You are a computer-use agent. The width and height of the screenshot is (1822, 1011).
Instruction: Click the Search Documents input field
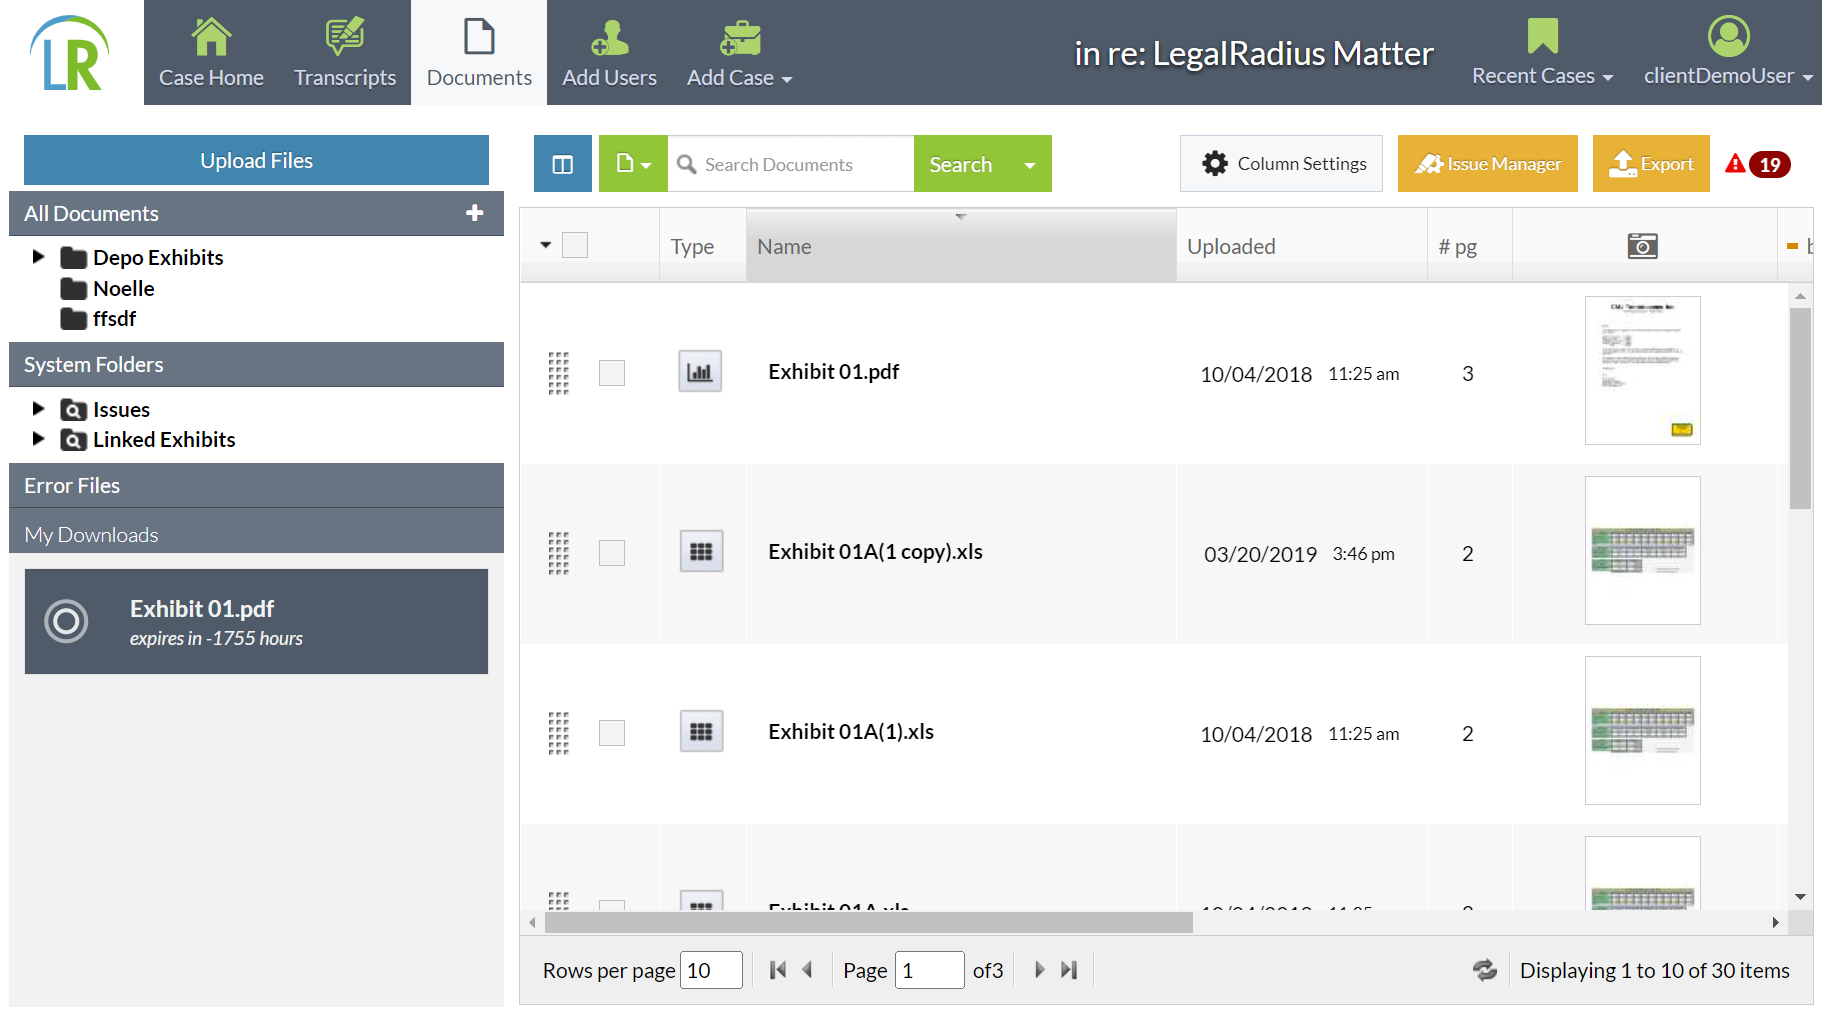click(791, 163)
